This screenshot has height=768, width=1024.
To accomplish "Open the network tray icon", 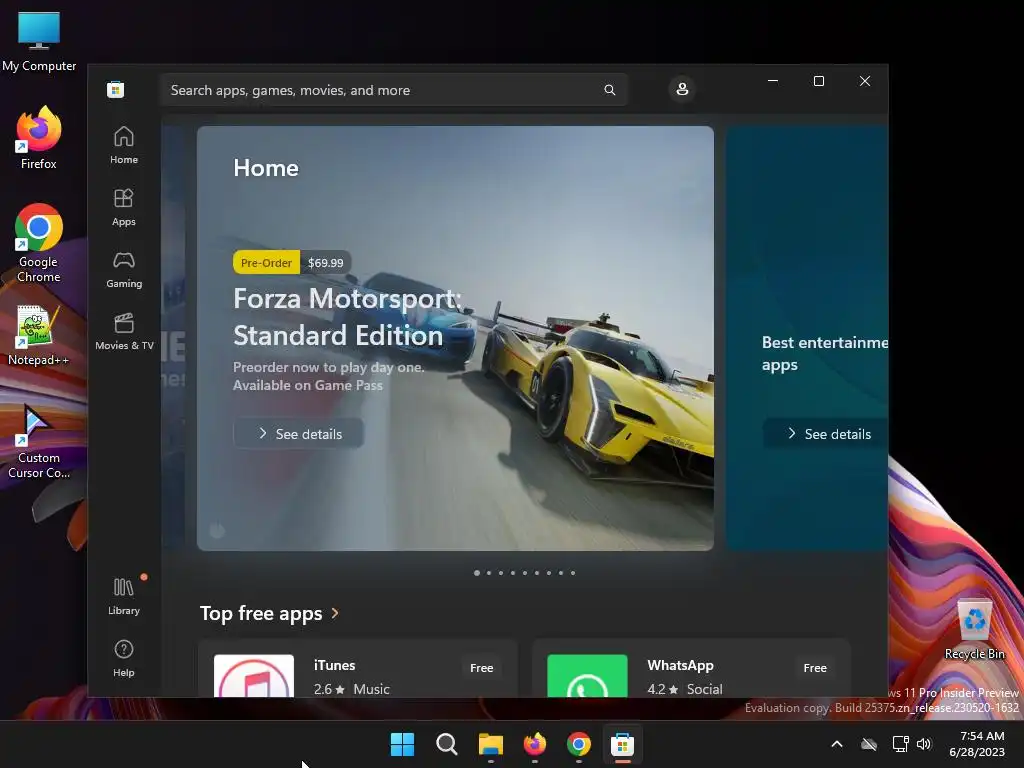I will [901, 744].
